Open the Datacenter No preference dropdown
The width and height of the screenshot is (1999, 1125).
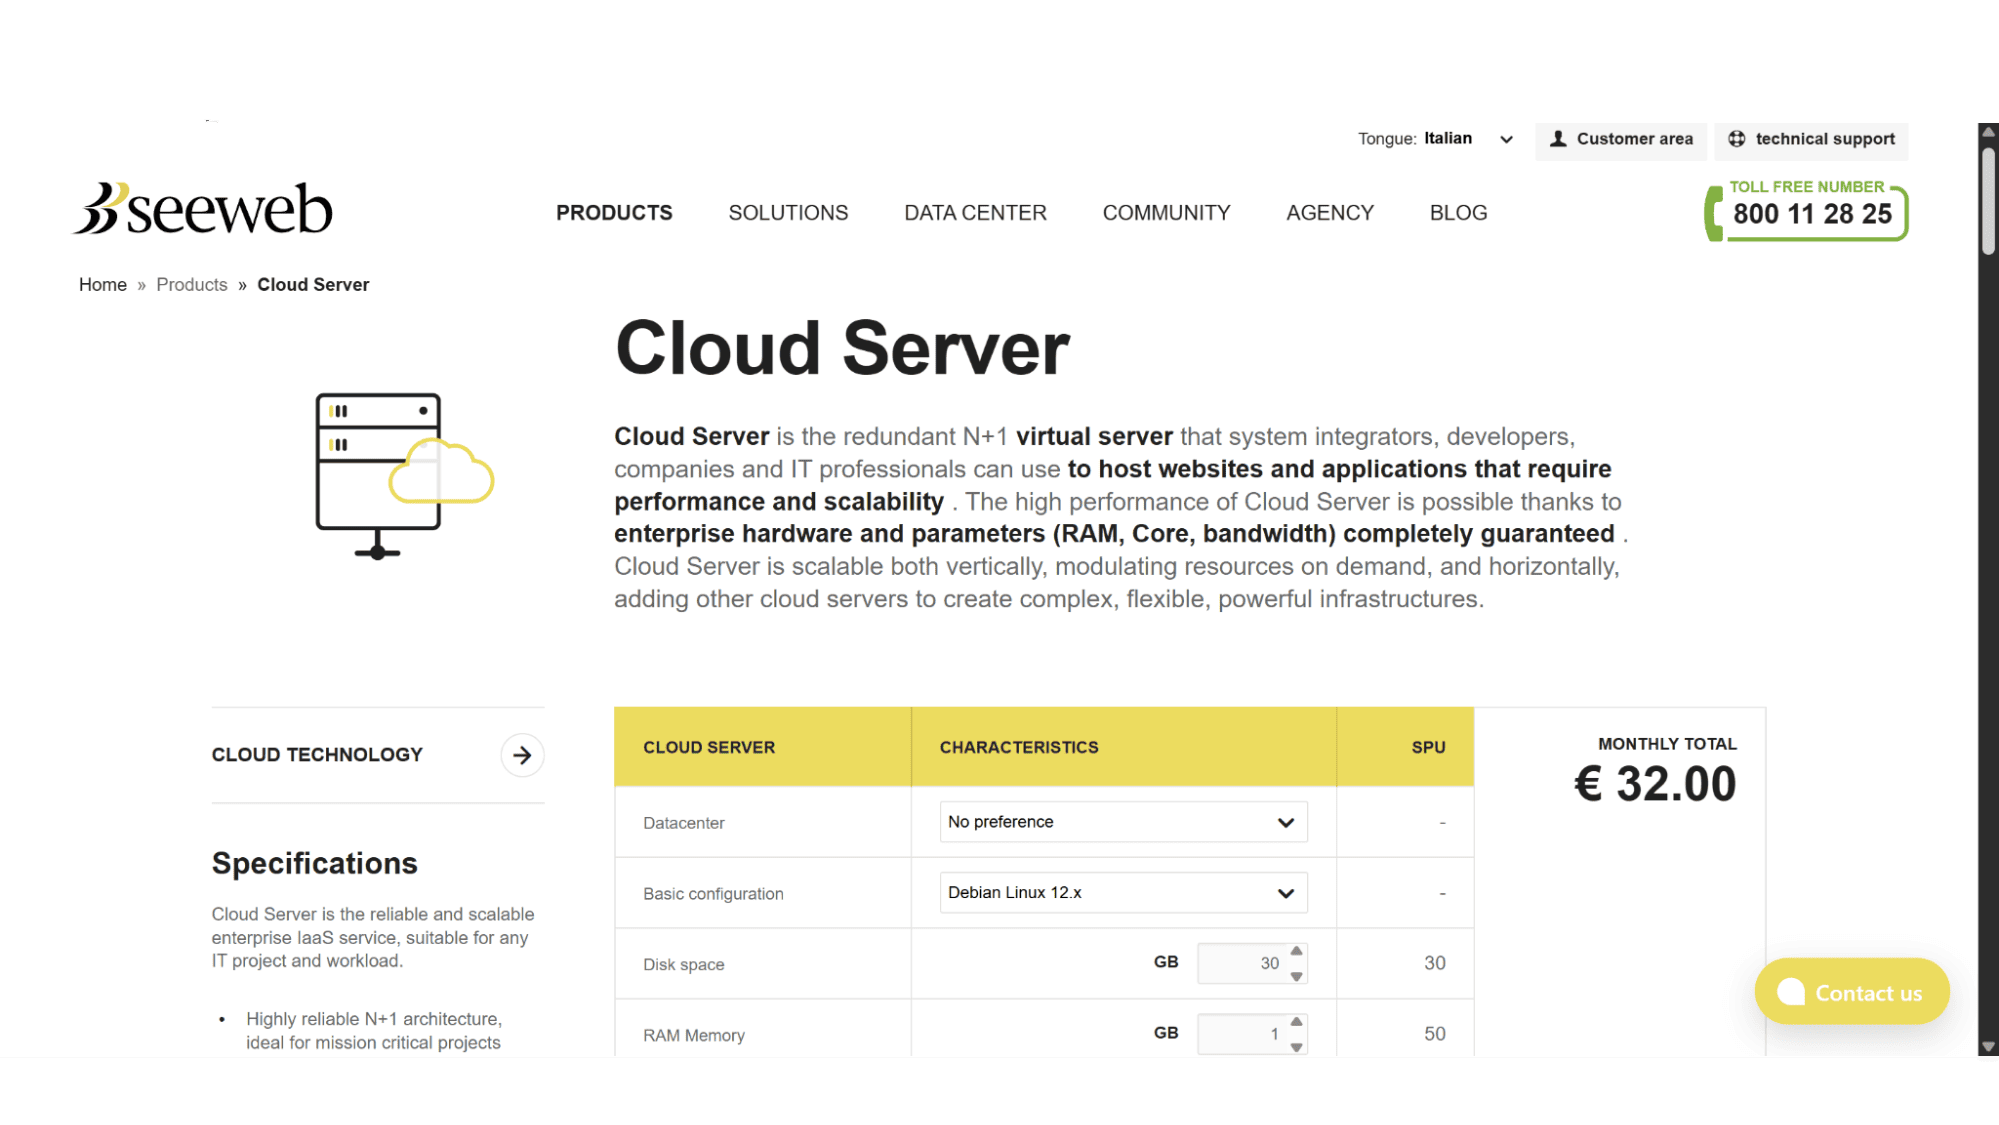click(x=1123, y=822)
